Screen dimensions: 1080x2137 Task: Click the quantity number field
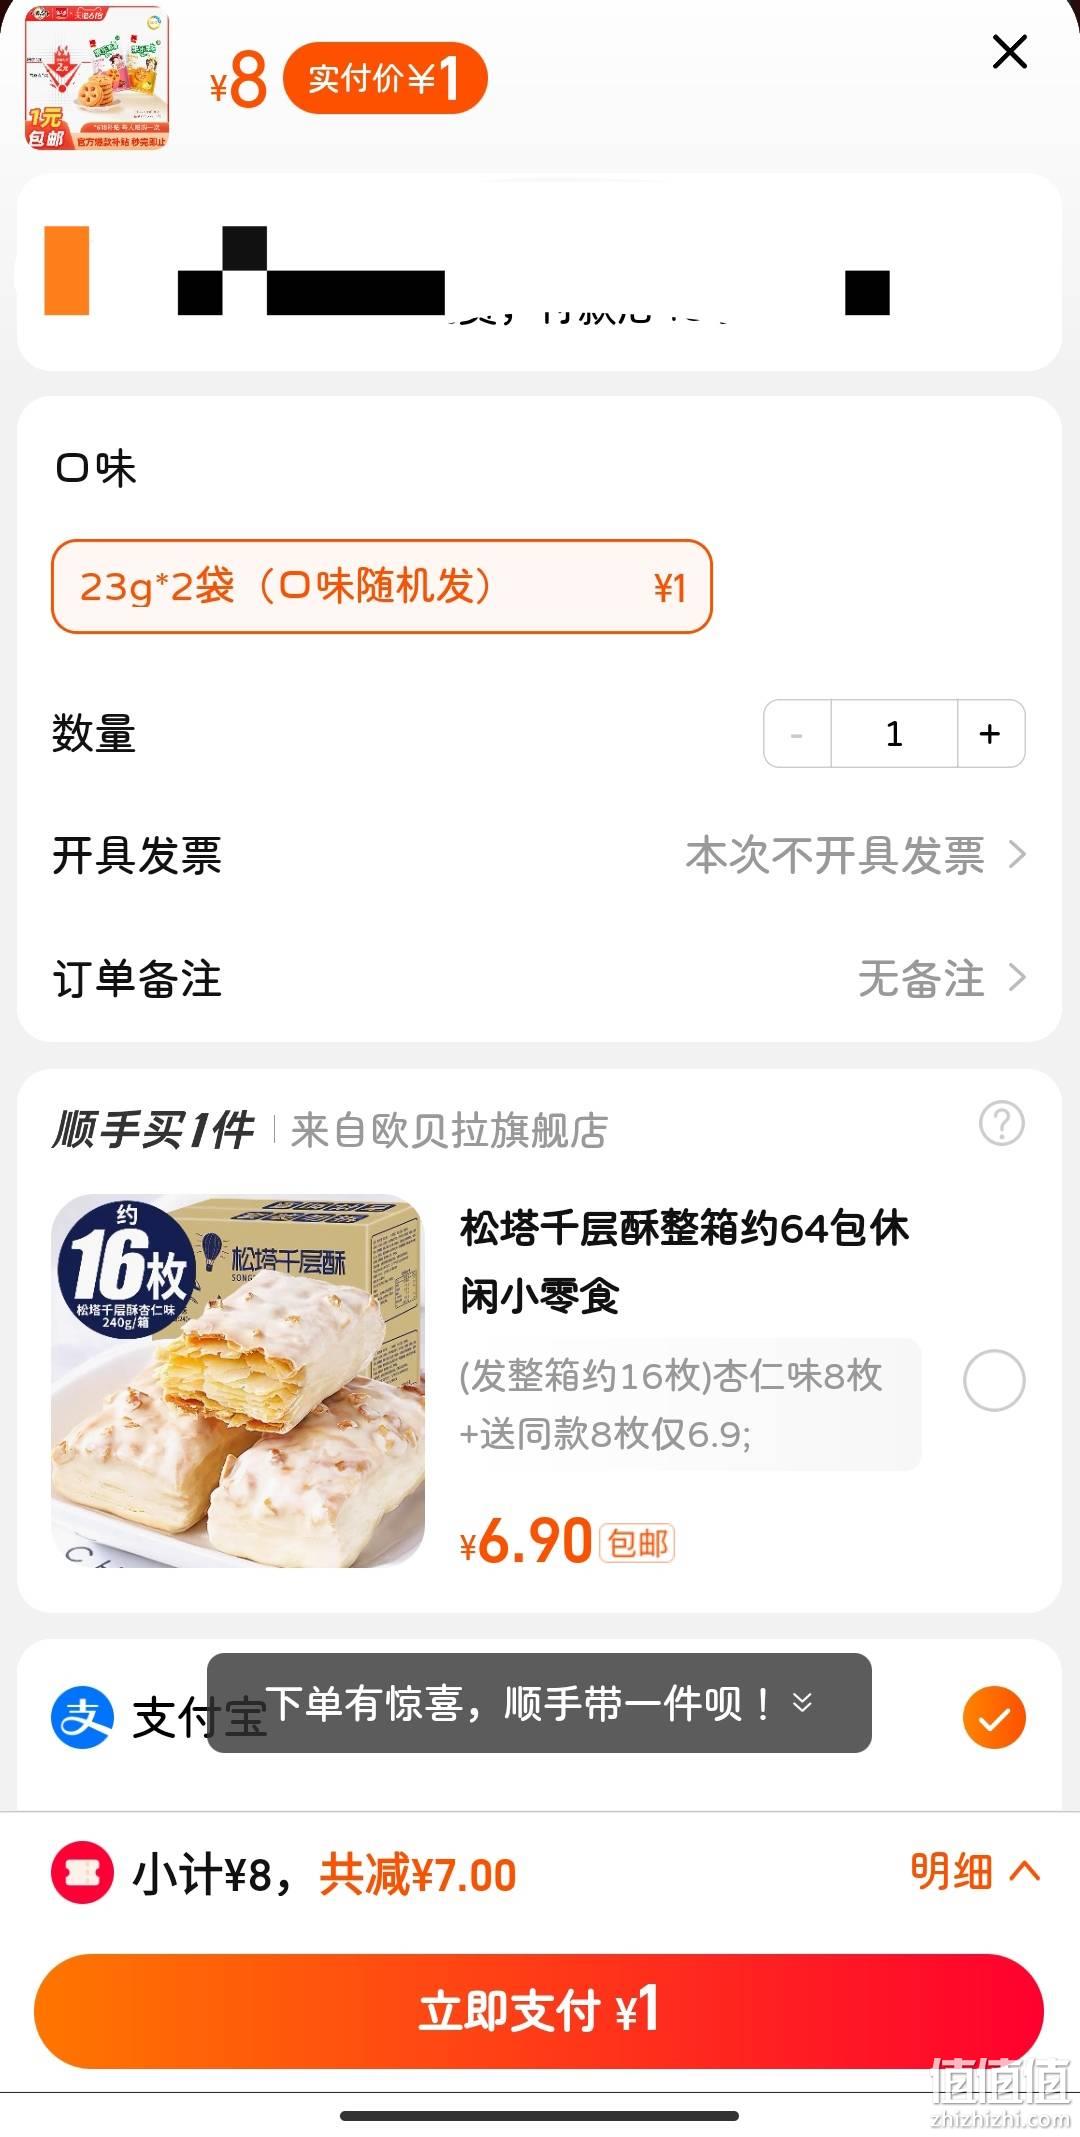pos(894,734)
